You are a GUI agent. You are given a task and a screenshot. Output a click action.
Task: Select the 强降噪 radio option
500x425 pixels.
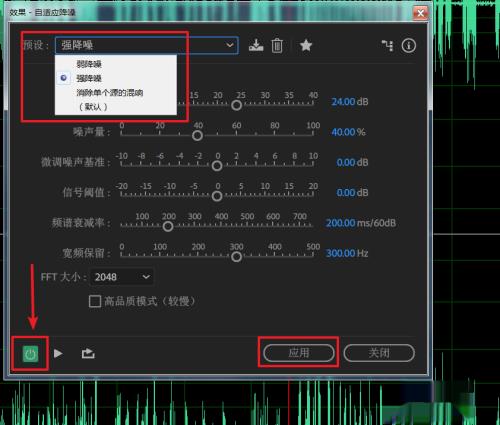click(63, 78)
